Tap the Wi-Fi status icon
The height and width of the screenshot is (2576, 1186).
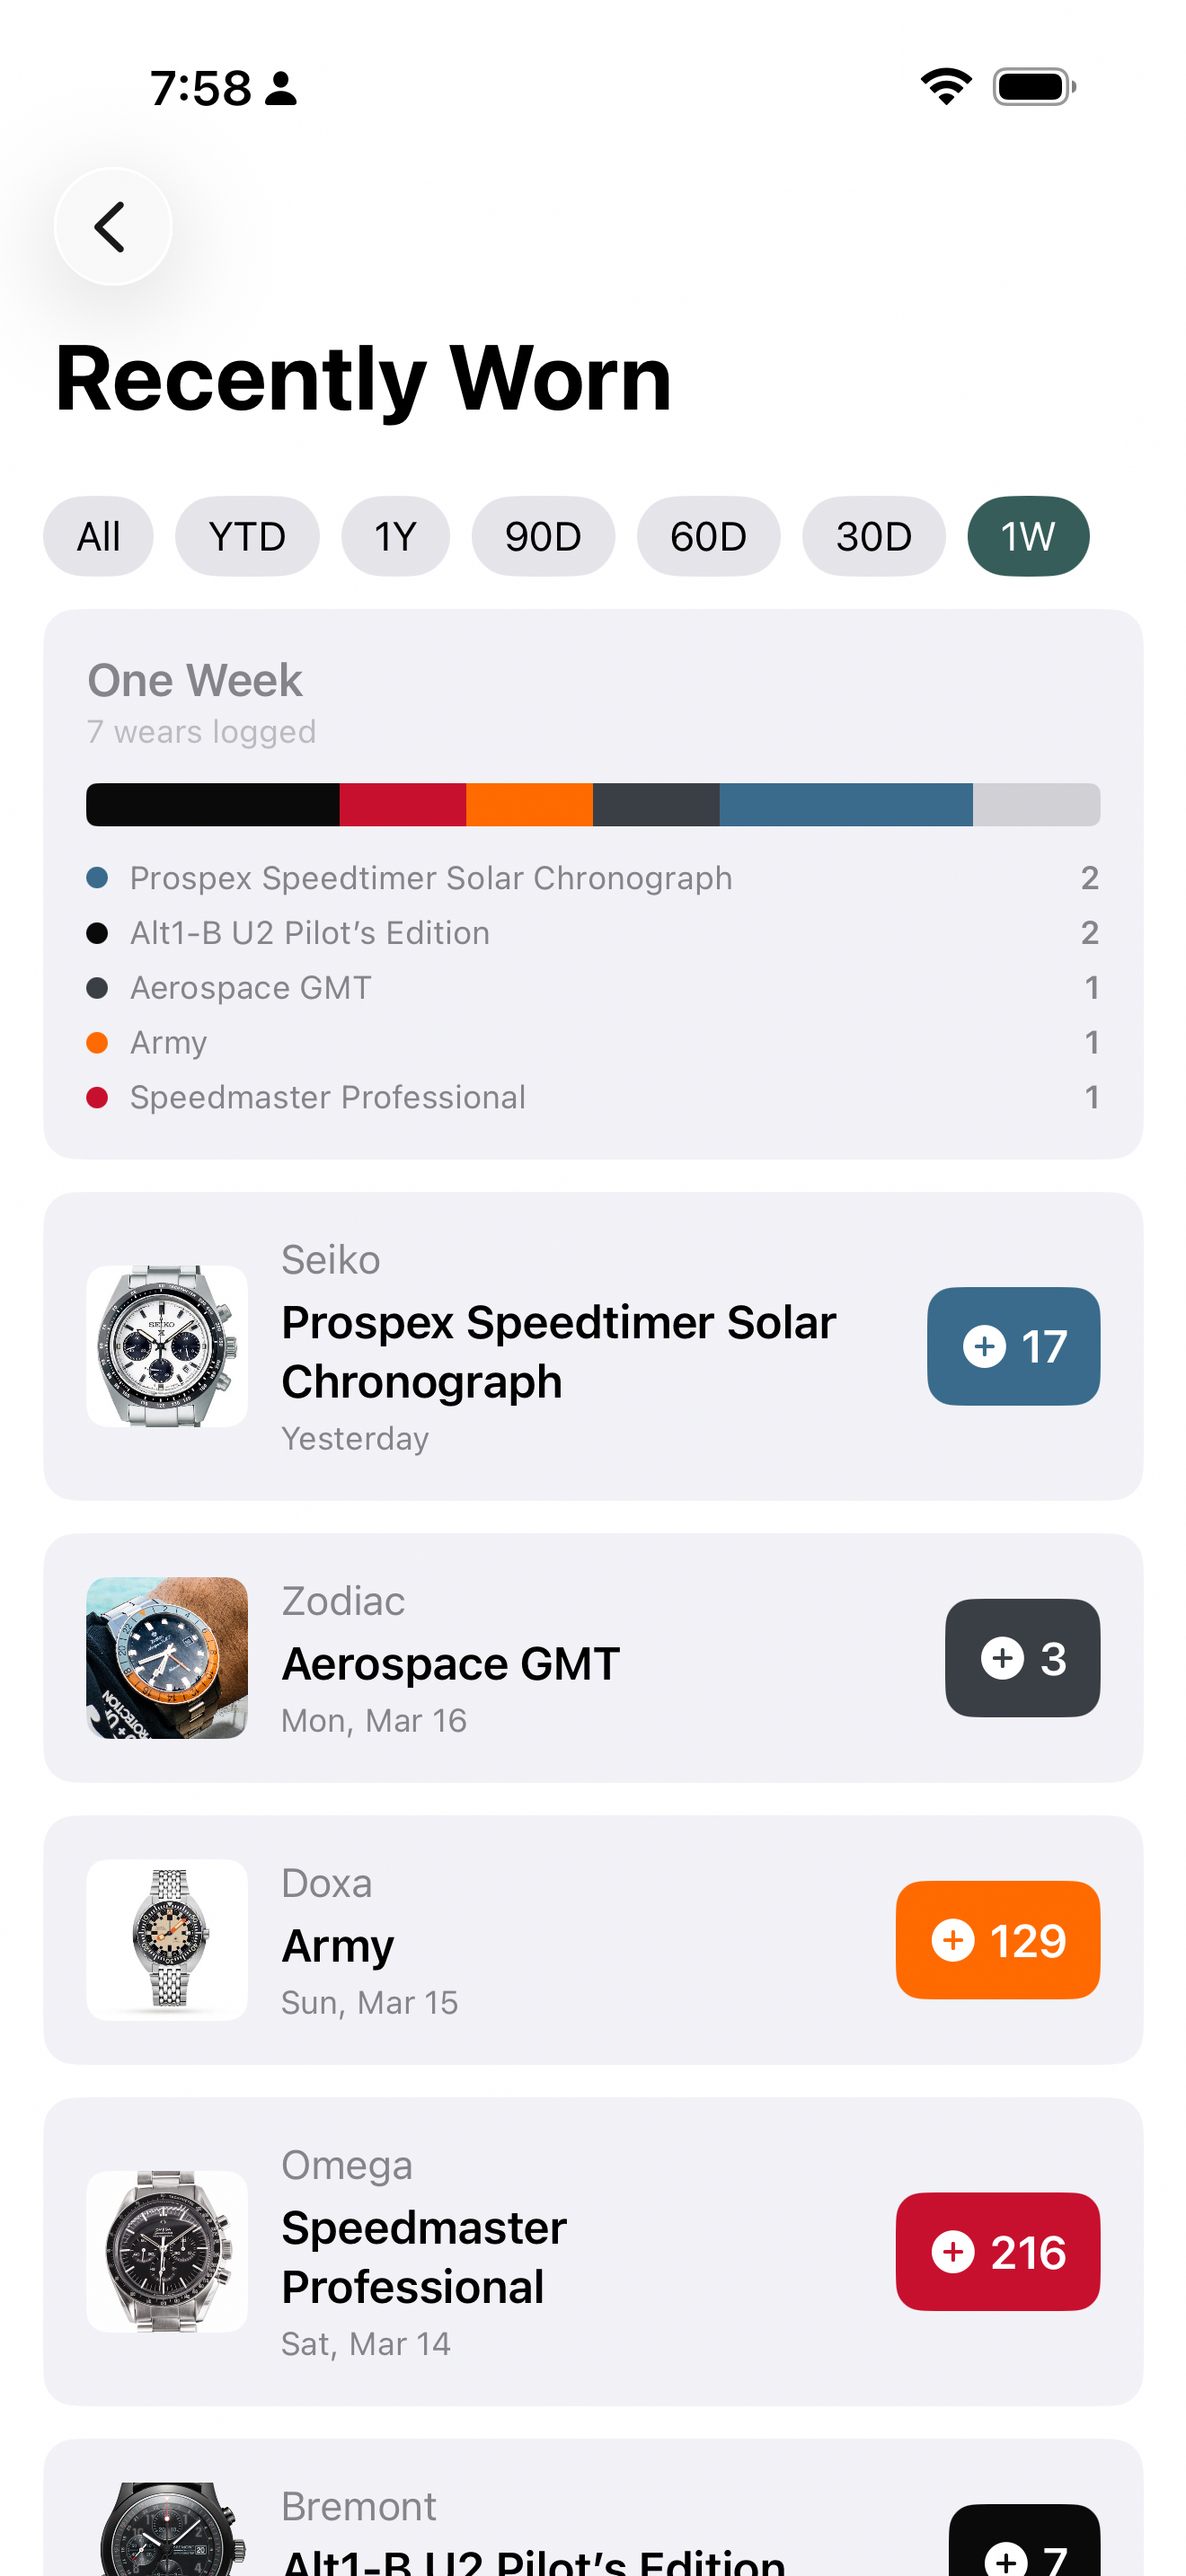pos(945,87)
